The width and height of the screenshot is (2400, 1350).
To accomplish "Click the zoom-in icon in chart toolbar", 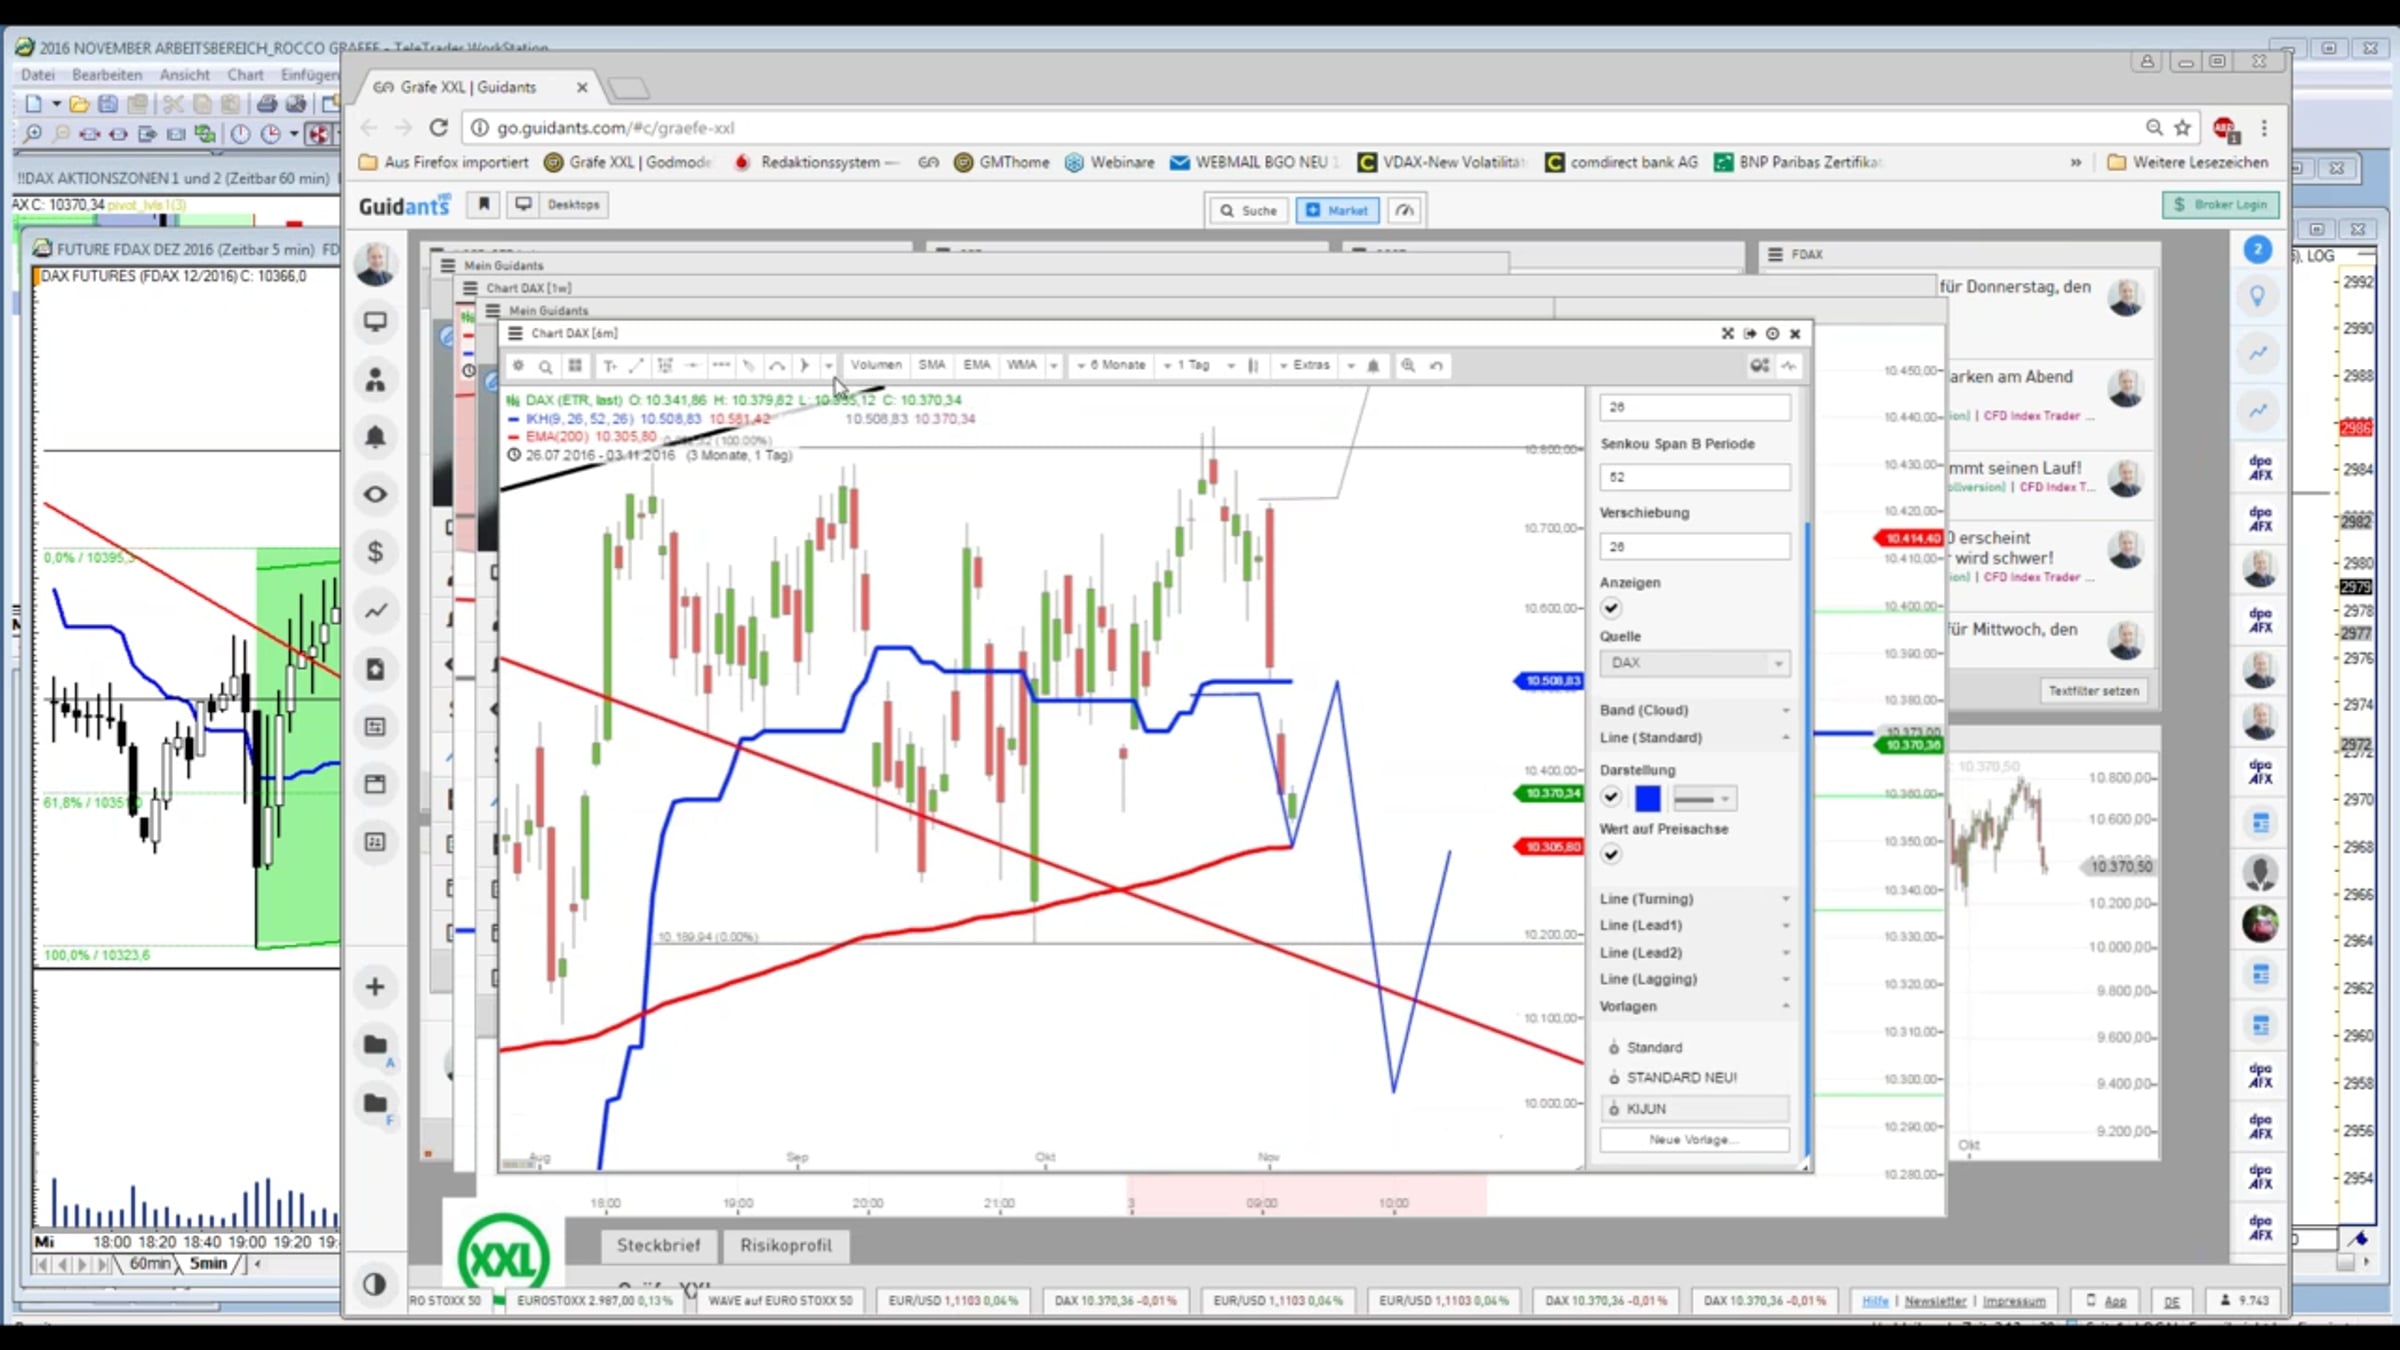I will (x=1408, y=366).
